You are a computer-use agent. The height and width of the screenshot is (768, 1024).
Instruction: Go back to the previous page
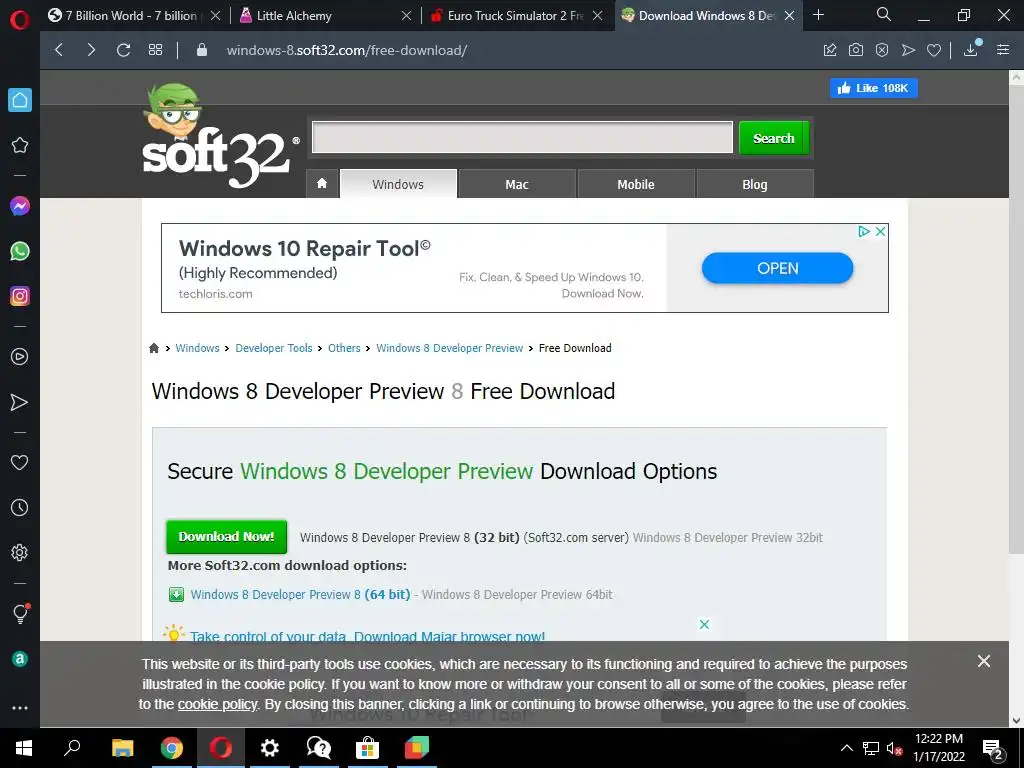[59, 50]
